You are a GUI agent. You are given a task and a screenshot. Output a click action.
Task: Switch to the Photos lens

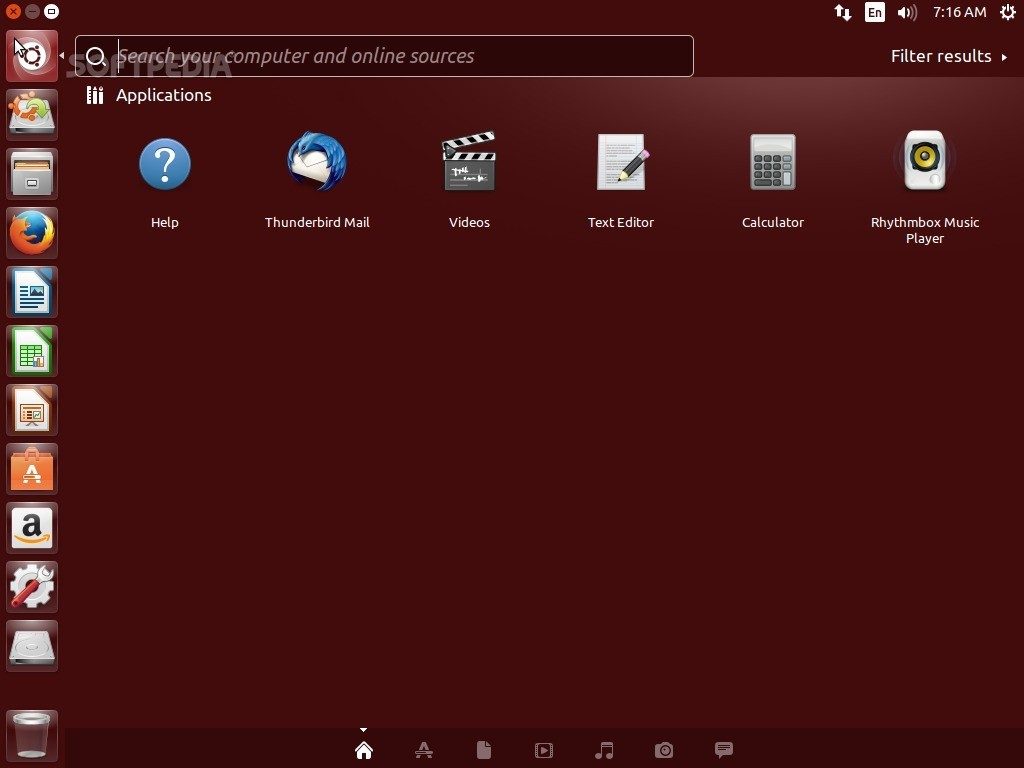point(664,750)
